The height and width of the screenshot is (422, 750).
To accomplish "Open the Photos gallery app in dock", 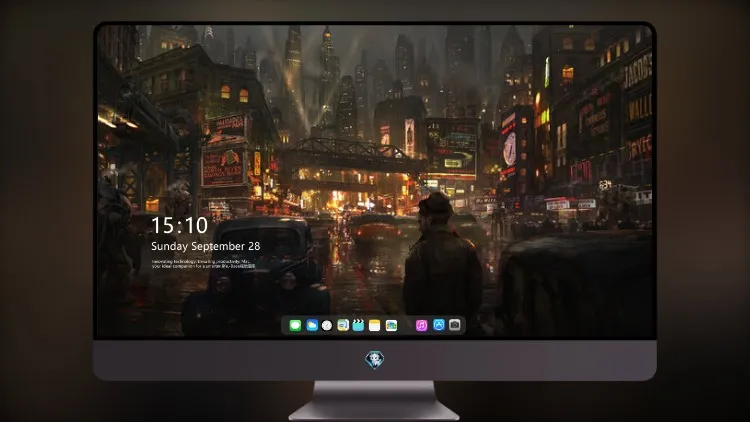I will tap(391, 325).
